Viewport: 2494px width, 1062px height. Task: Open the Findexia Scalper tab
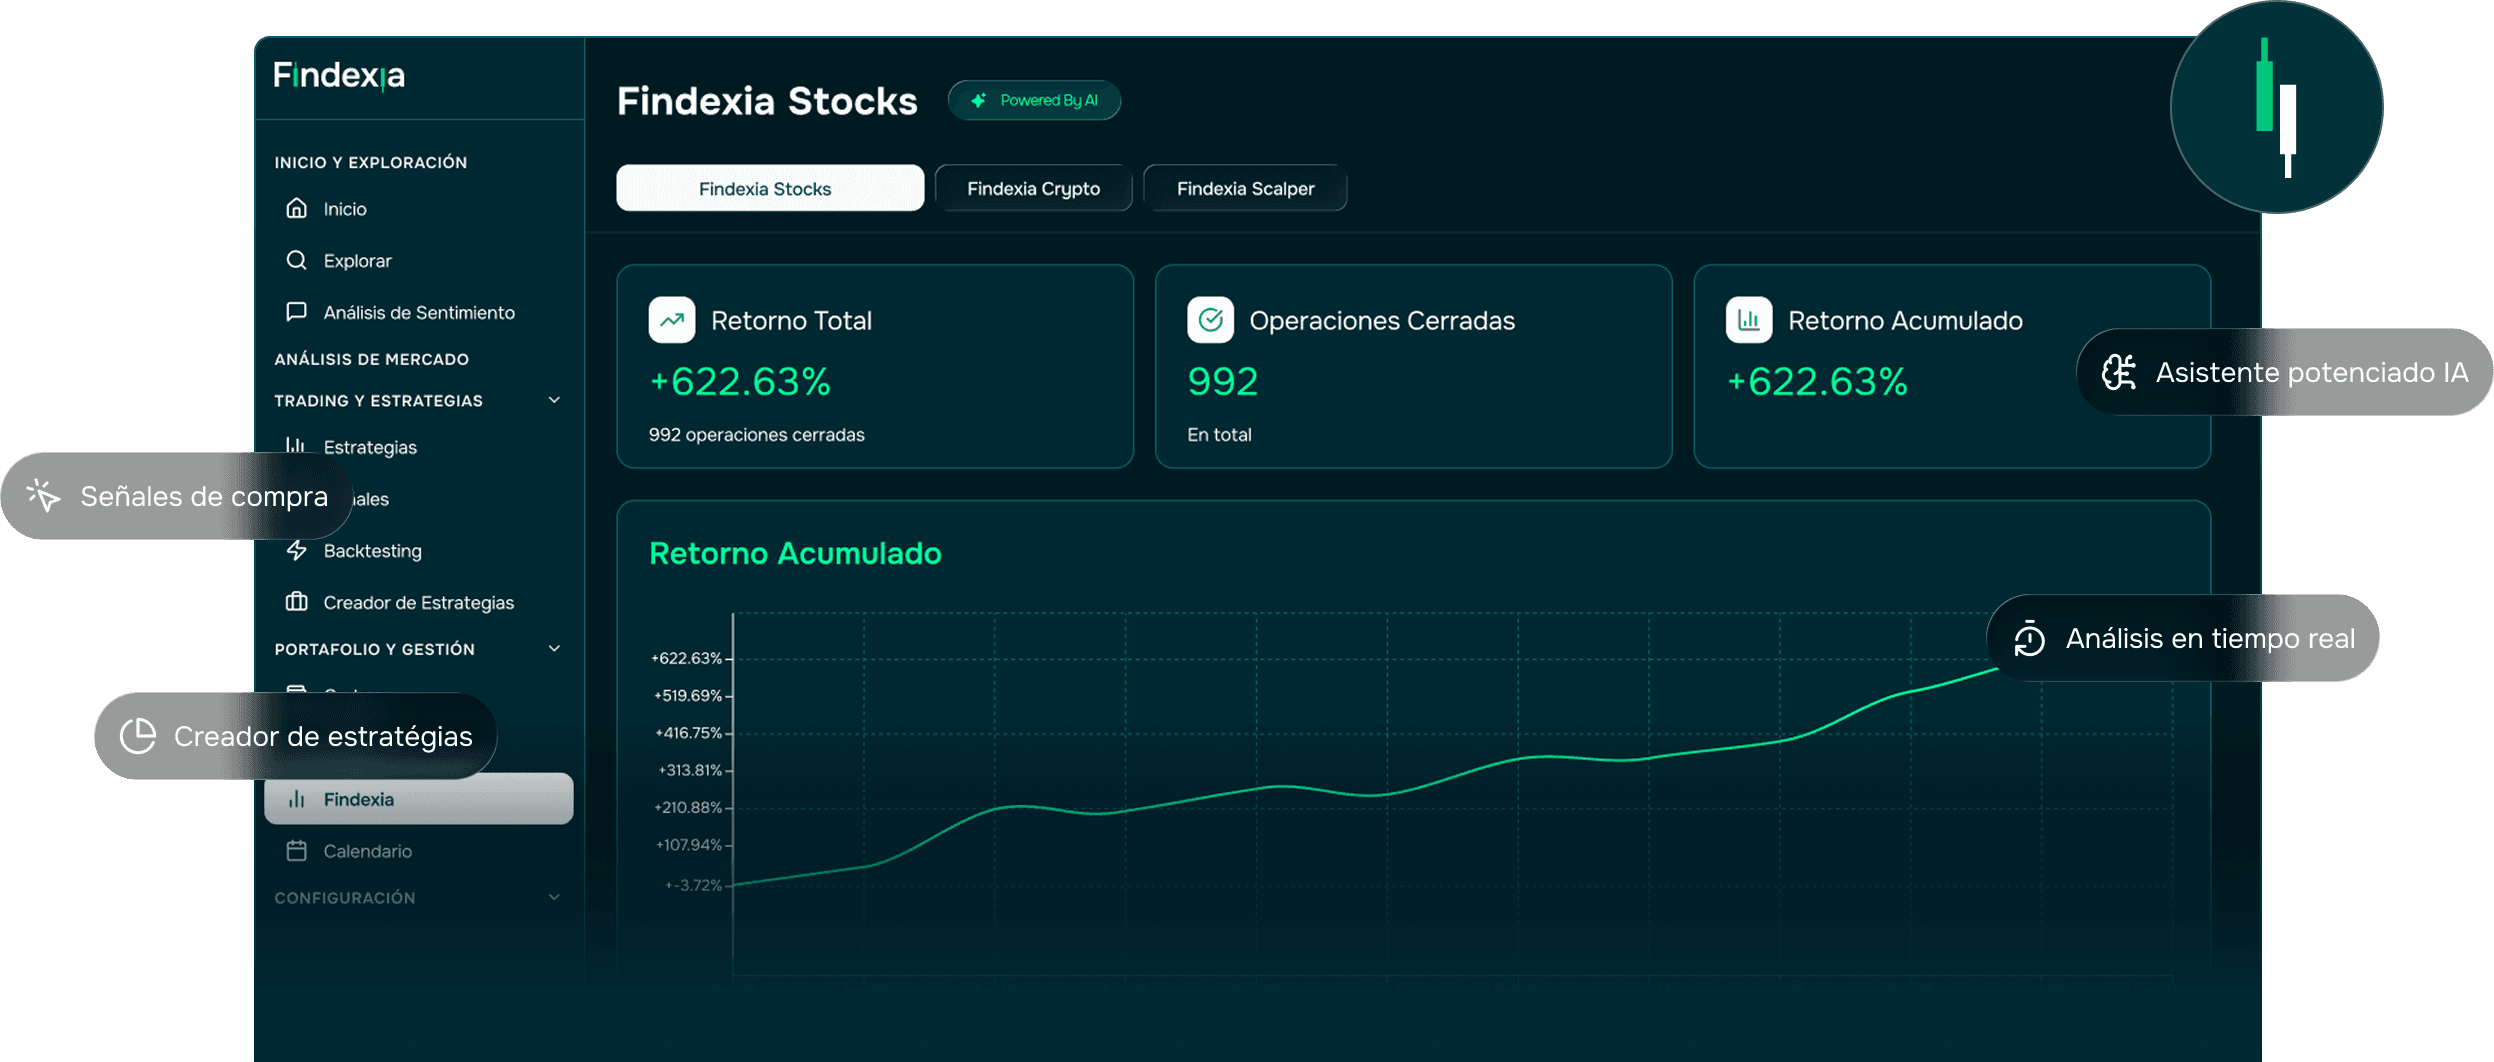pyautogui.click(x=1245, y=188)
